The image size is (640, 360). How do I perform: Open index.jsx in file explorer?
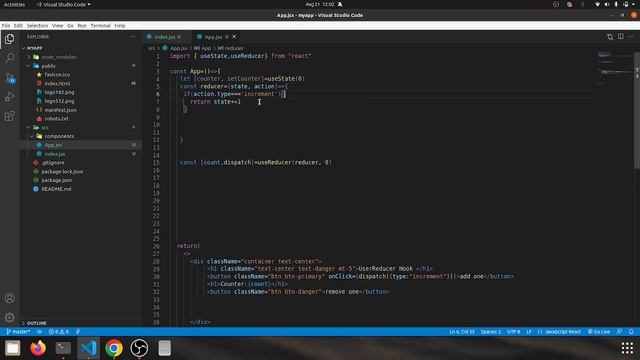click(x=55, y=154)
